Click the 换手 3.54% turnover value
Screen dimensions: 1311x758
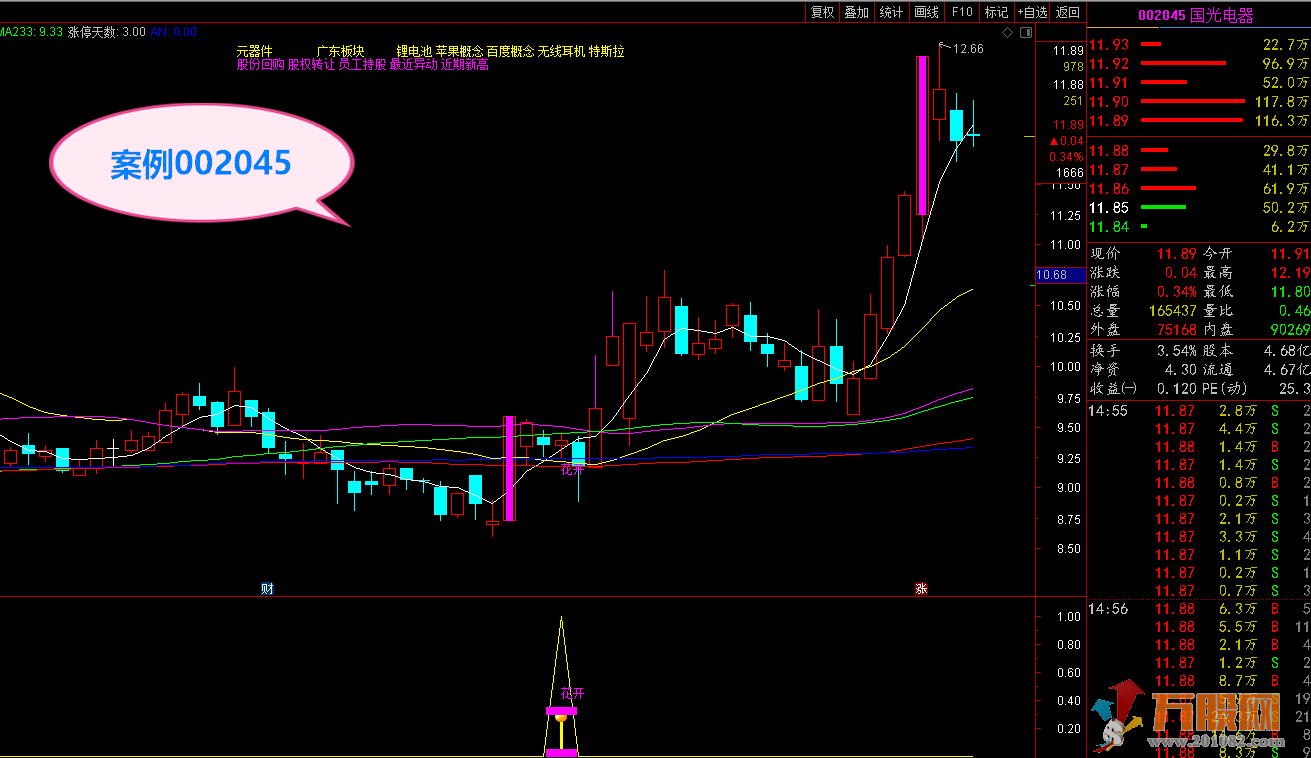pos(1176,351)
